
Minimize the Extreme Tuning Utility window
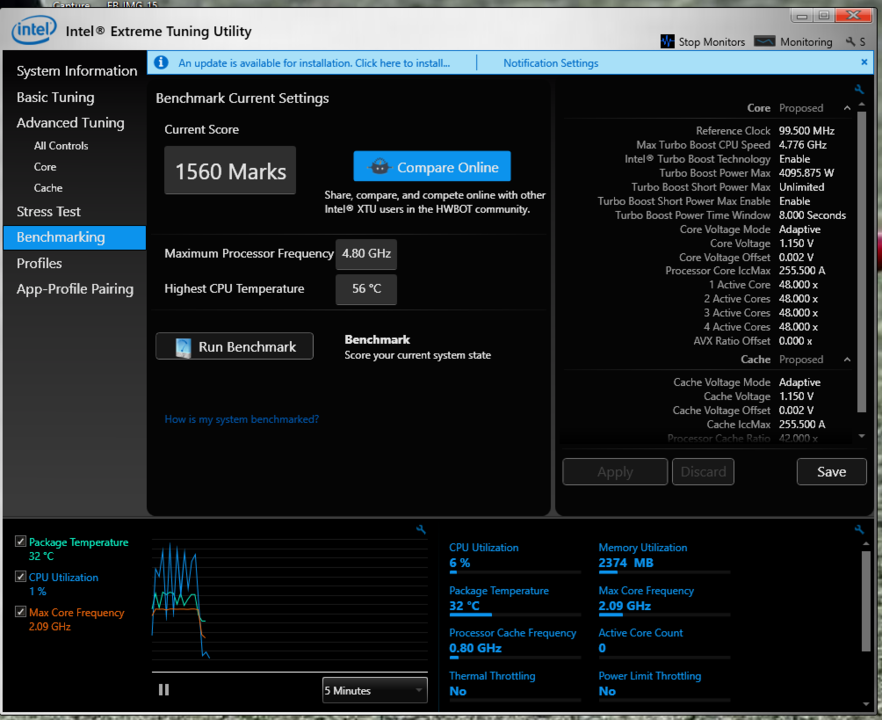(802, 16)
